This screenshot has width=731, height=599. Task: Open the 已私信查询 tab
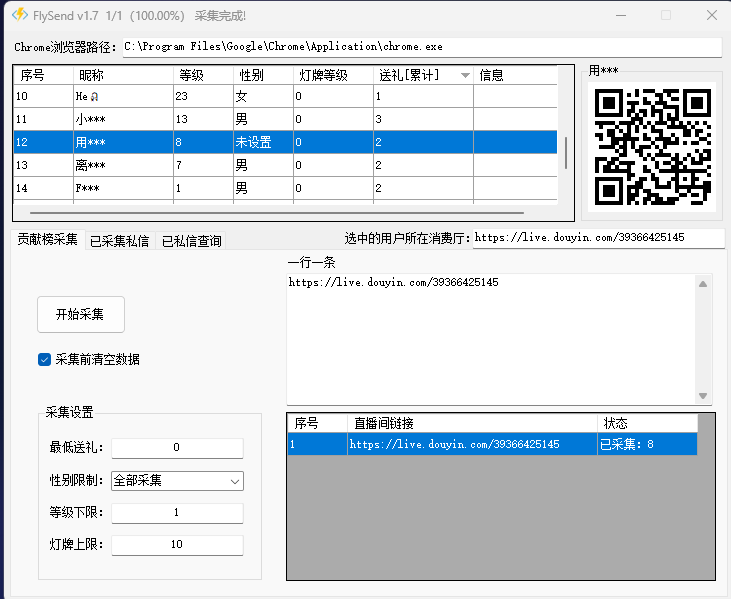click(x=192, y=241)
